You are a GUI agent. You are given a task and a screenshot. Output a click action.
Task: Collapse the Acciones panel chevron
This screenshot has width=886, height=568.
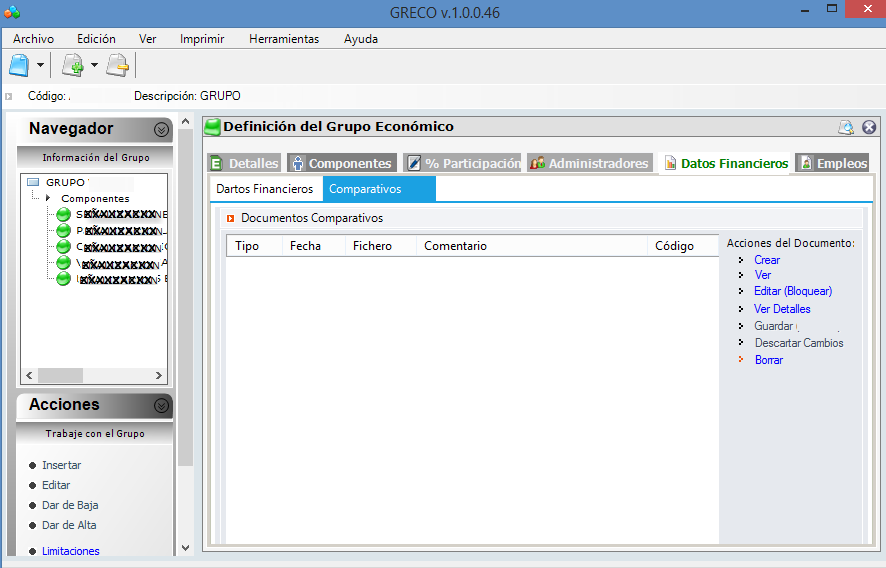click(161, 406)
